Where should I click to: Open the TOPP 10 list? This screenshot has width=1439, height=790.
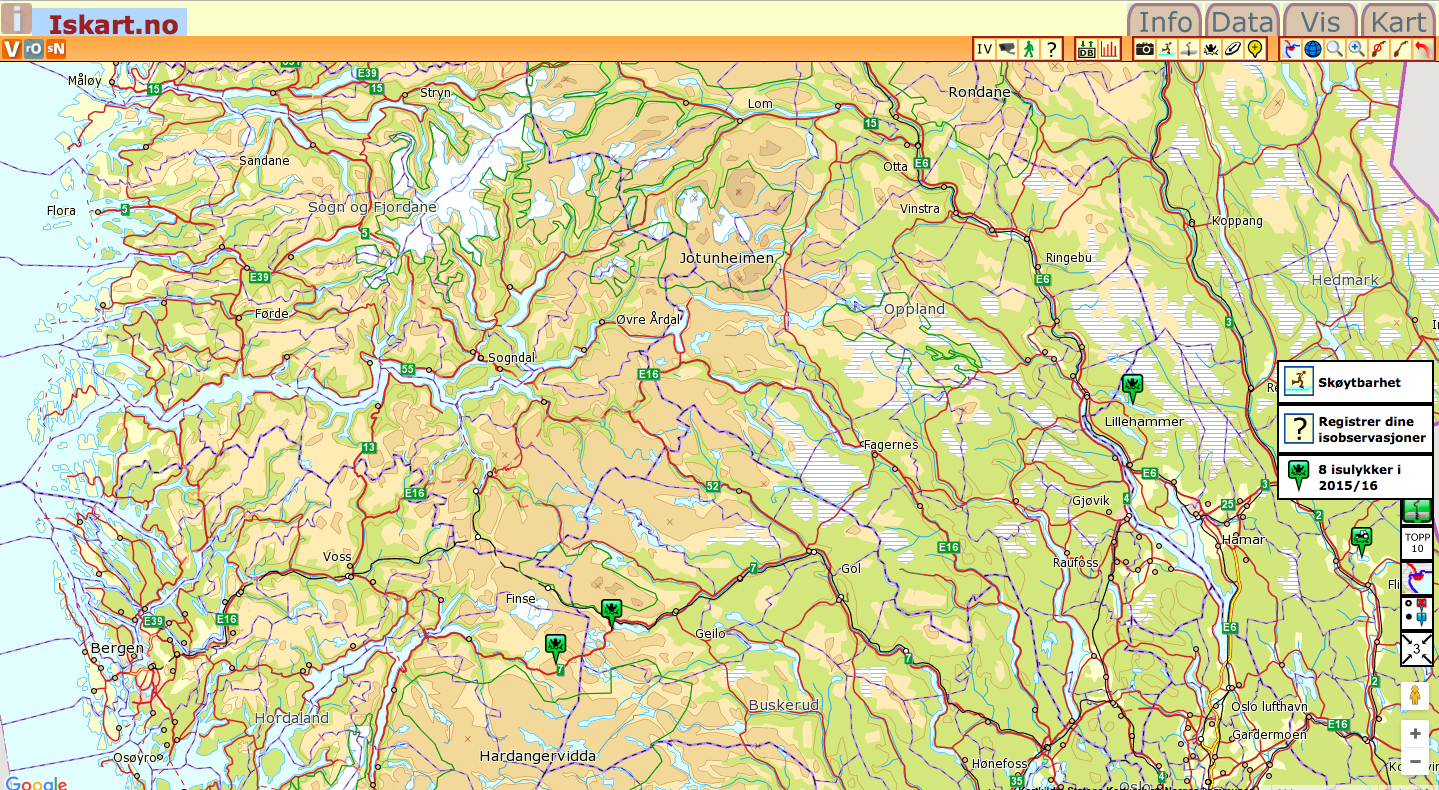point(1416,543)
